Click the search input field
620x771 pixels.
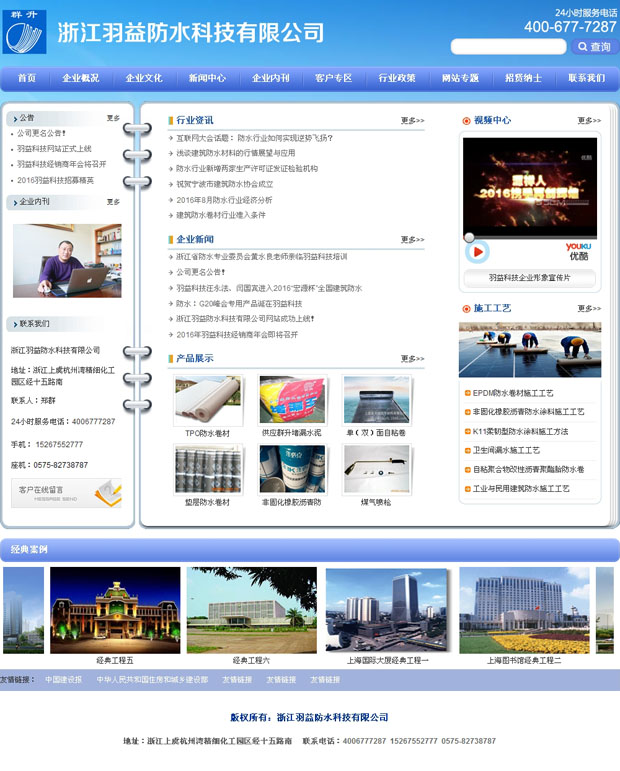508,47
